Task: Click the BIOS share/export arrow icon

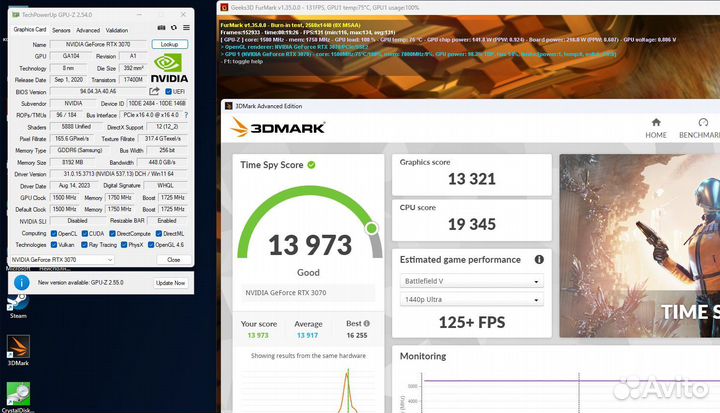Action: [x=154, y=91]
